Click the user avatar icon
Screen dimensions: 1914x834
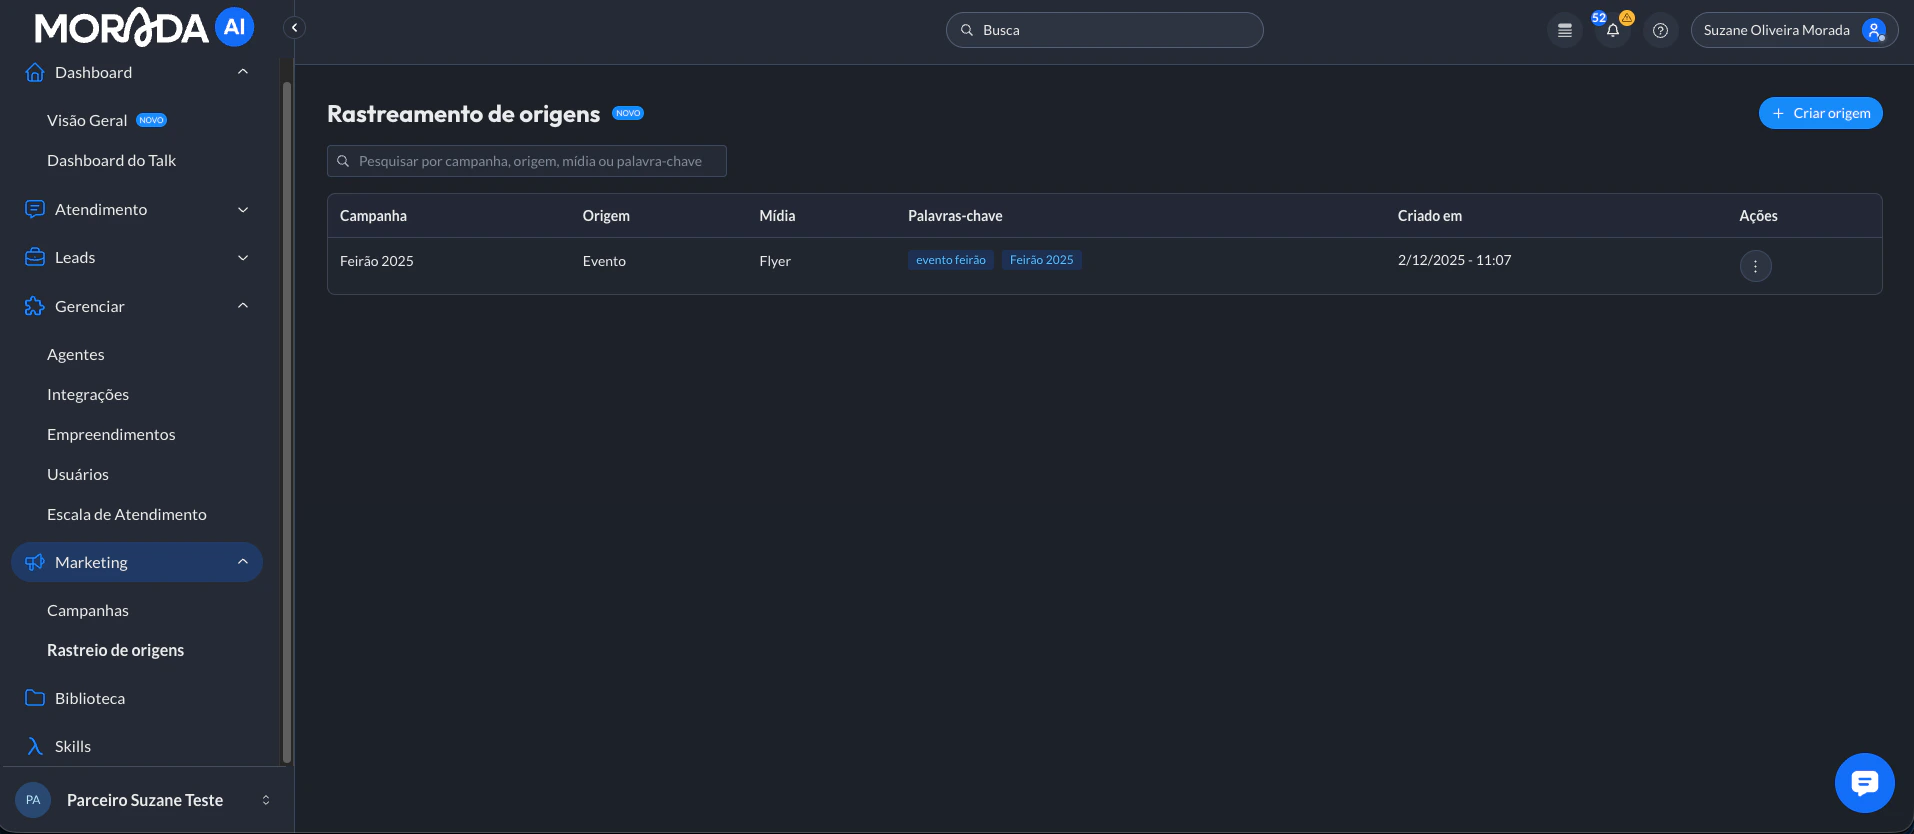point(1874,30)
